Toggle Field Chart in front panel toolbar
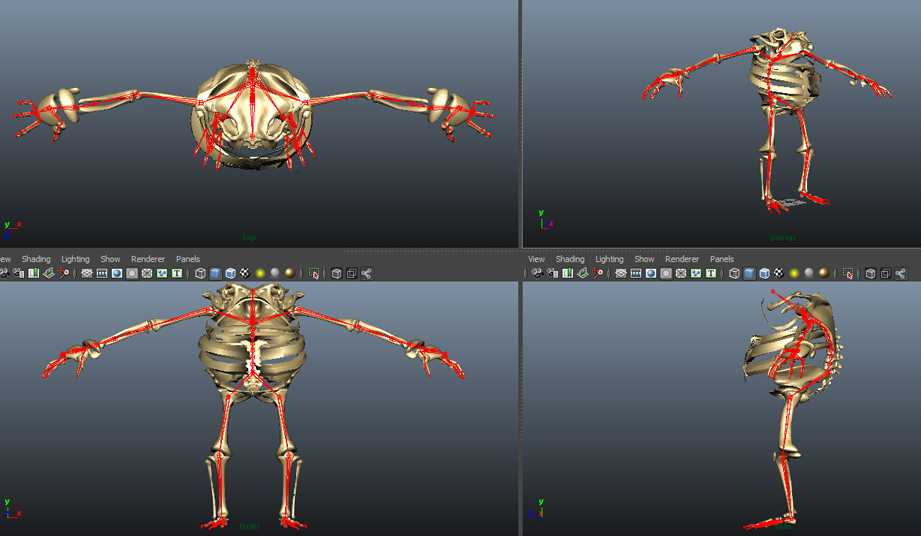 147,273
